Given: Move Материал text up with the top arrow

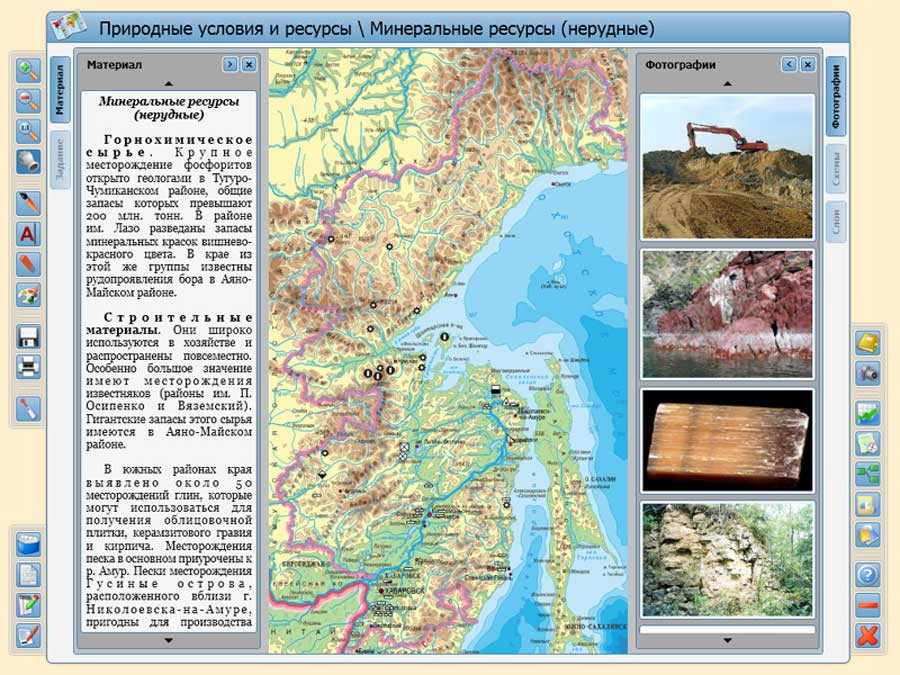Looking at the screenshot, I should [168, 84].
